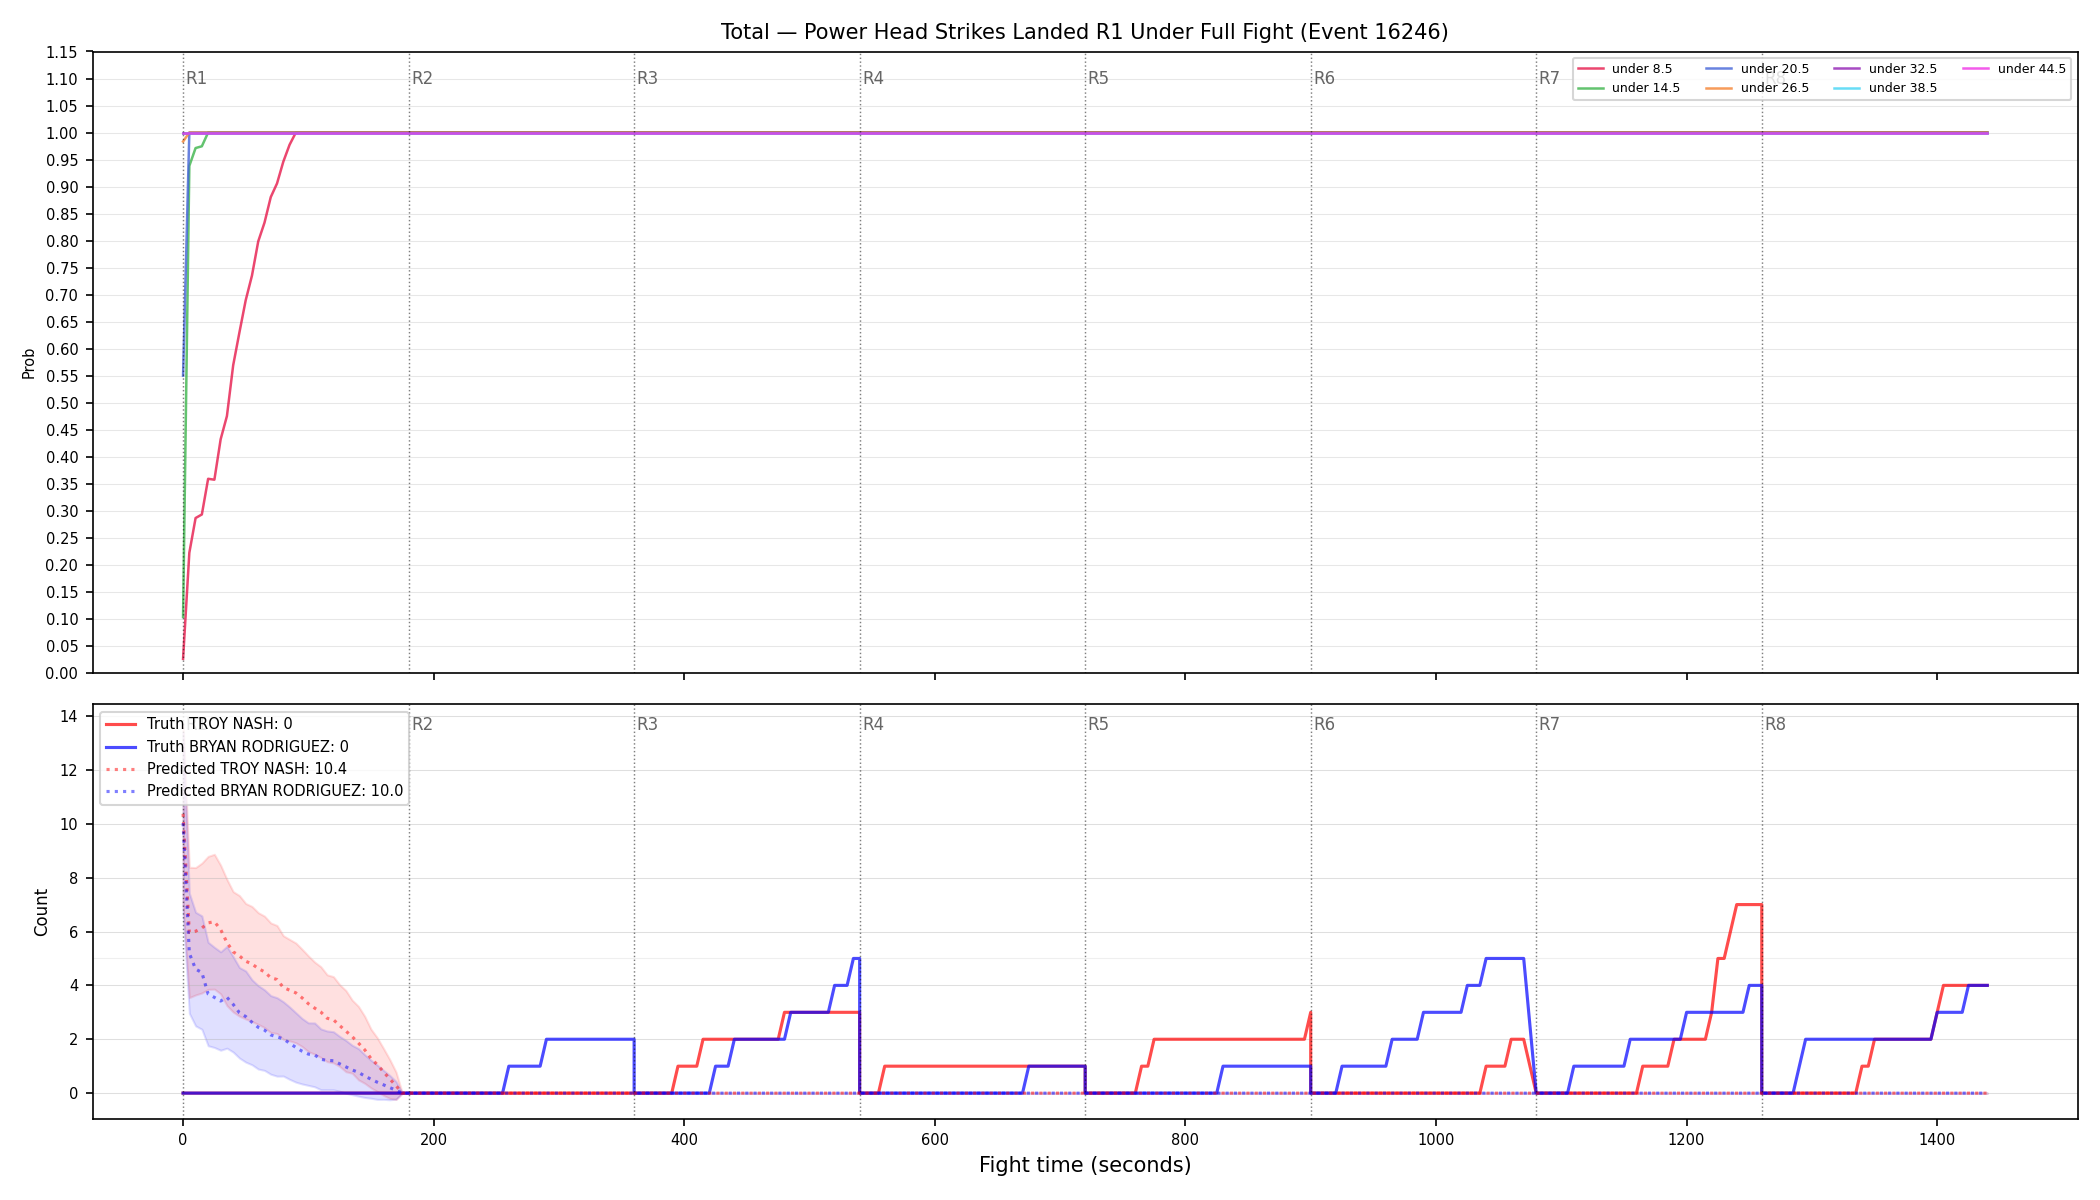Click the R7 round label in the top chart
Image resolution: width=2100 pixels, height=1200 pixels.
pyautogui.click(x=1549, y=78)
